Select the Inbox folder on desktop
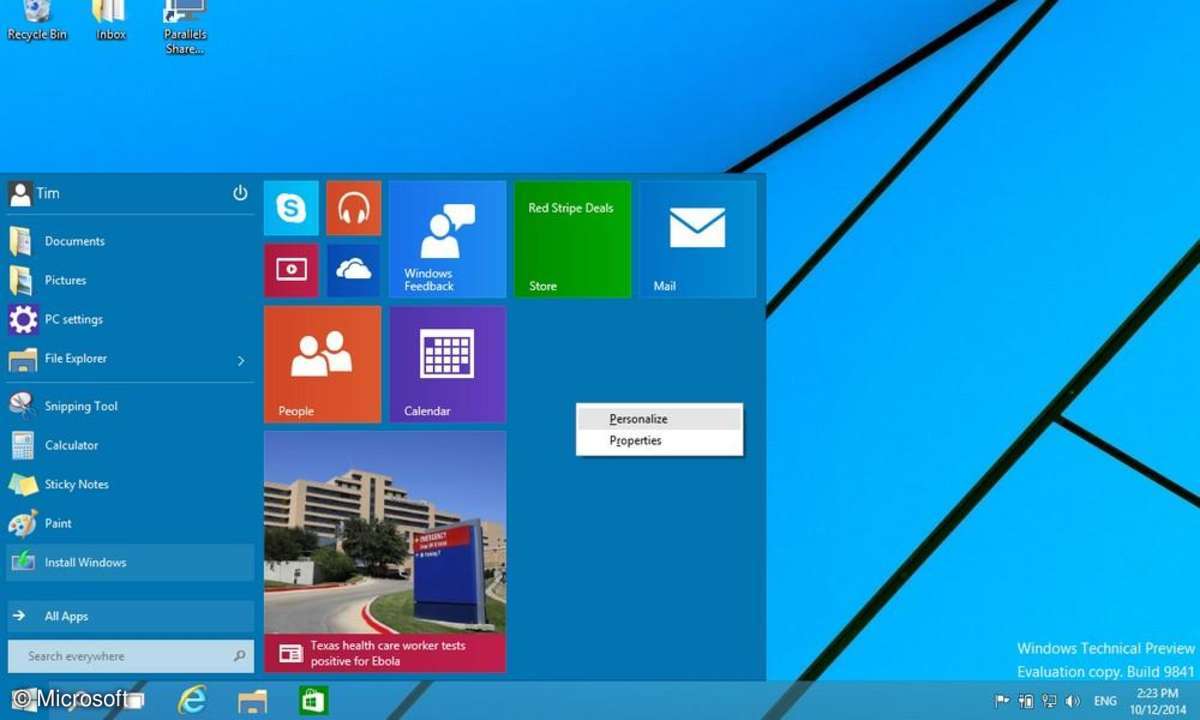 (110, 20)
